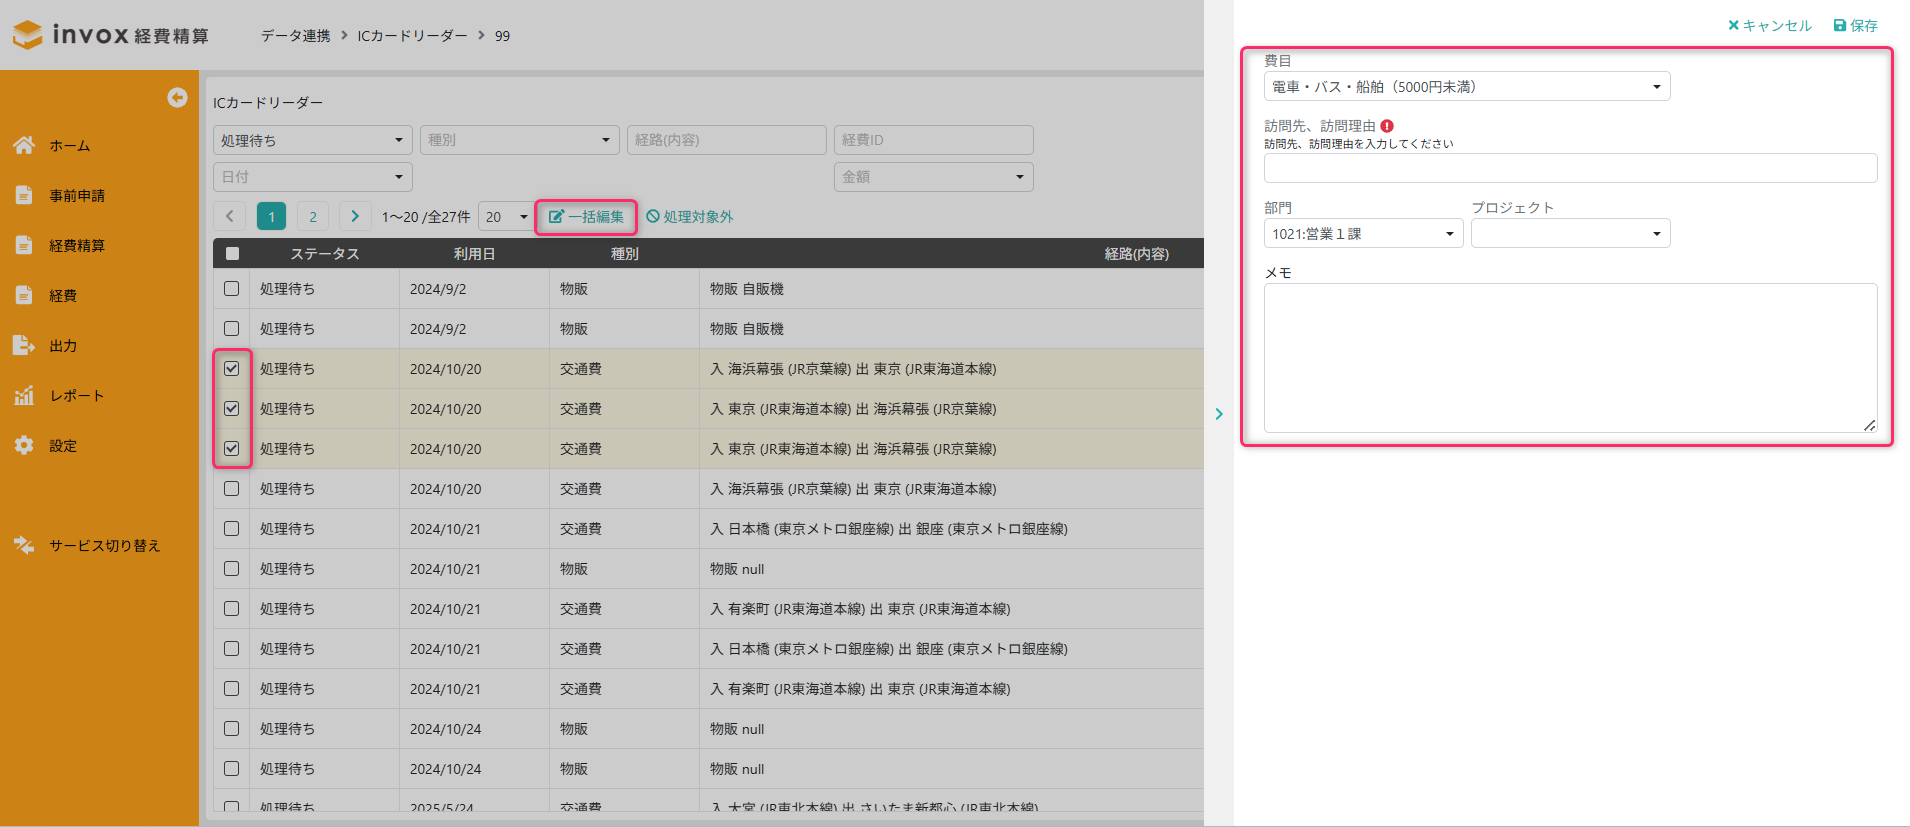Collapse the sidebar with arrow icon
The height and width of the screenshot is (827, 1910).
tap(177, 97)
